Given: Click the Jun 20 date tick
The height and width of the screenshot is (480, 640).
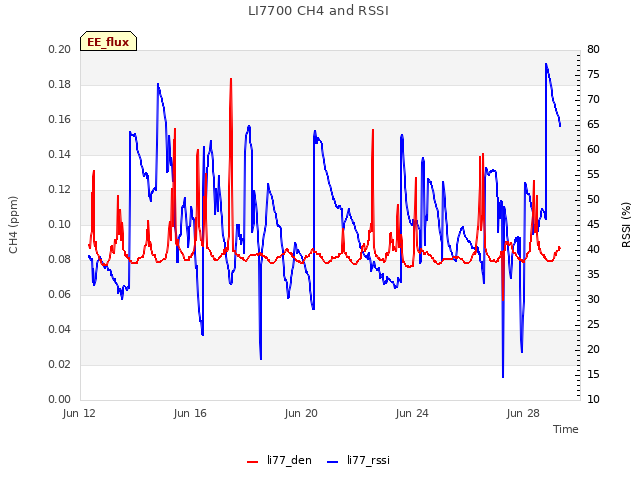Looking at the screenshot, I should pos(301,413).
